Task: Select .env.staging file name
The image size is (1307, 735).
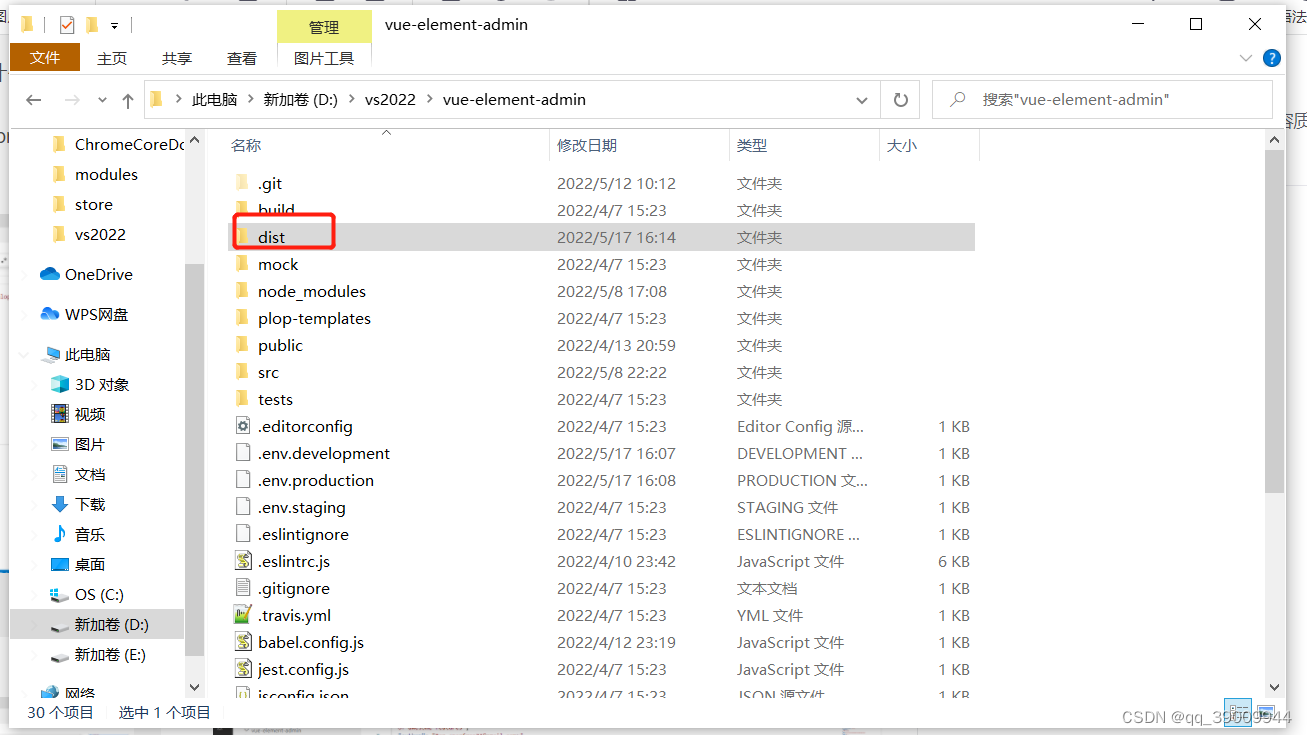Action: [x=302, y=507]
